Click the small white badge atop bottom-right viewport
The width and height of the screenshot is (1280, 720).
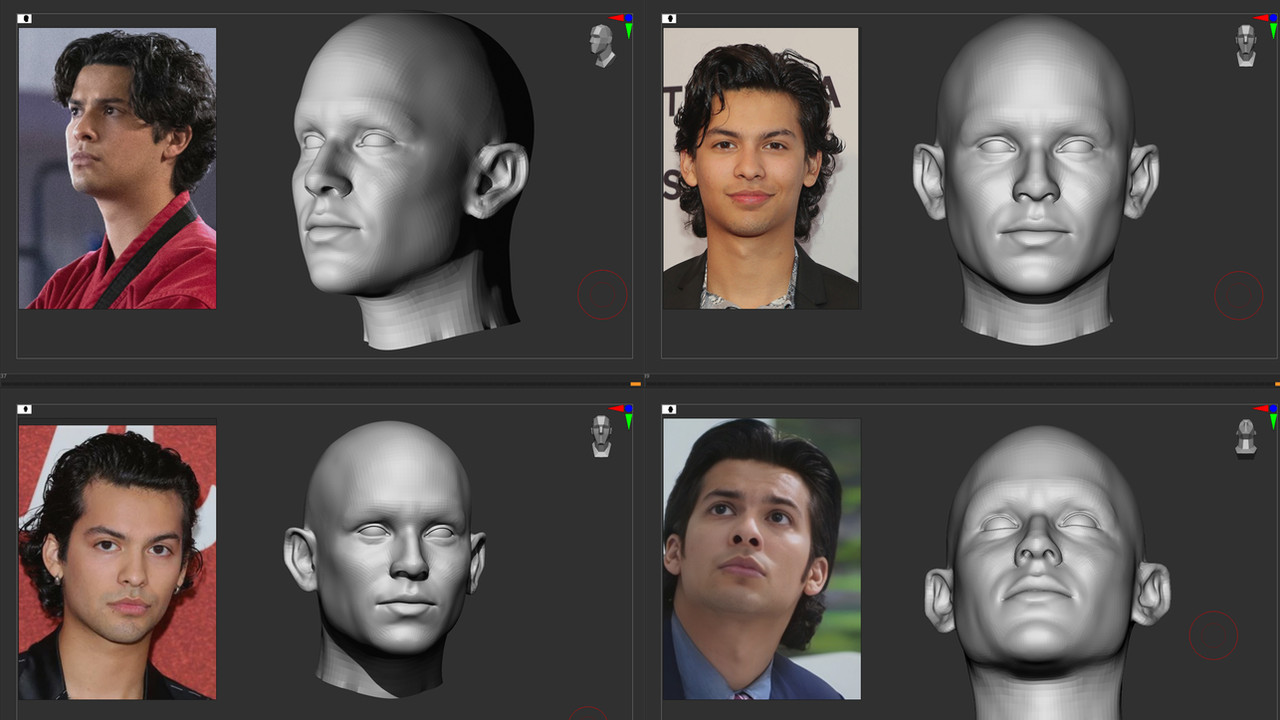(x=669, y=409)
